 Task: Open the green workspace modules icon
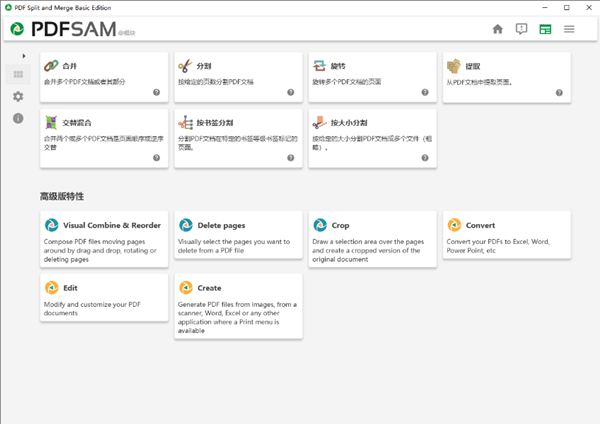545,29
